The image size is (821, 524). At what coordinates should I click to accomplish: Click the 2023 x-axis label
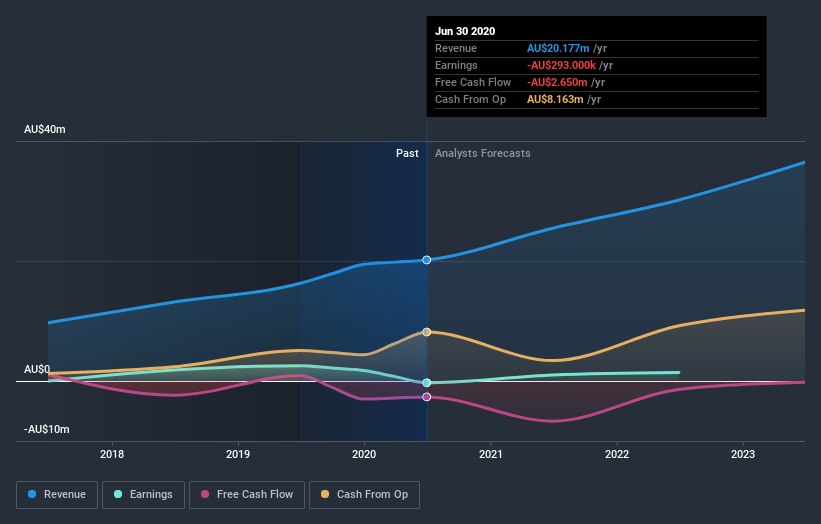pos(743,454)
